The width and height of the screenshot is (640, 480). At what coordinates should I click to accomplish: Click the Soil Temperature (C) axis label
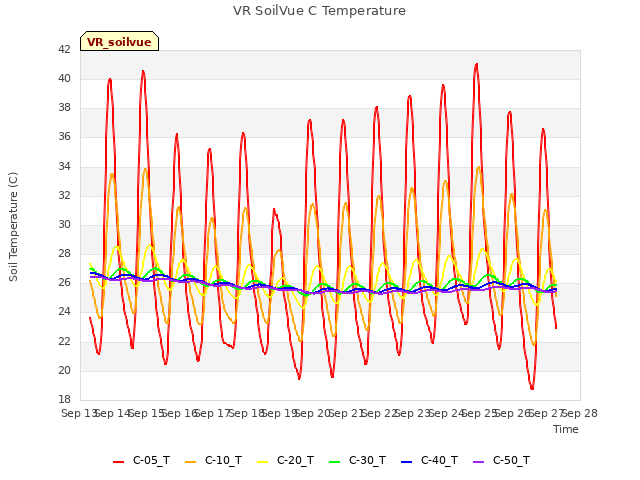click(13, 227)
